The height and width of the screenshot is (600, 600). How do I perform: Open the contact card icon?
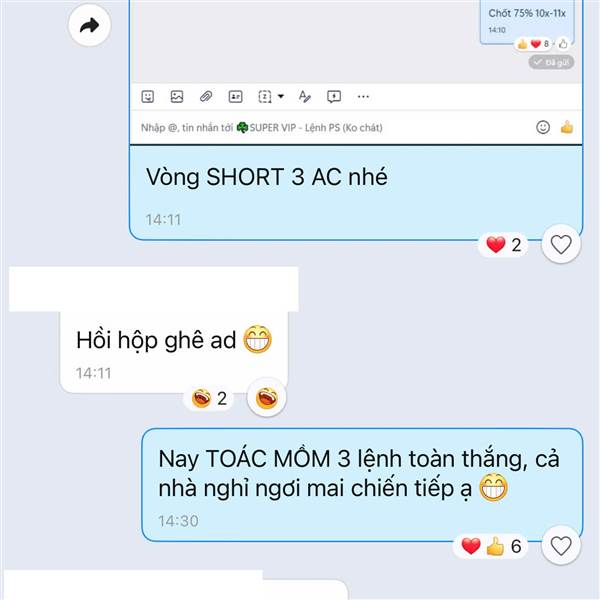click(235, 96)
